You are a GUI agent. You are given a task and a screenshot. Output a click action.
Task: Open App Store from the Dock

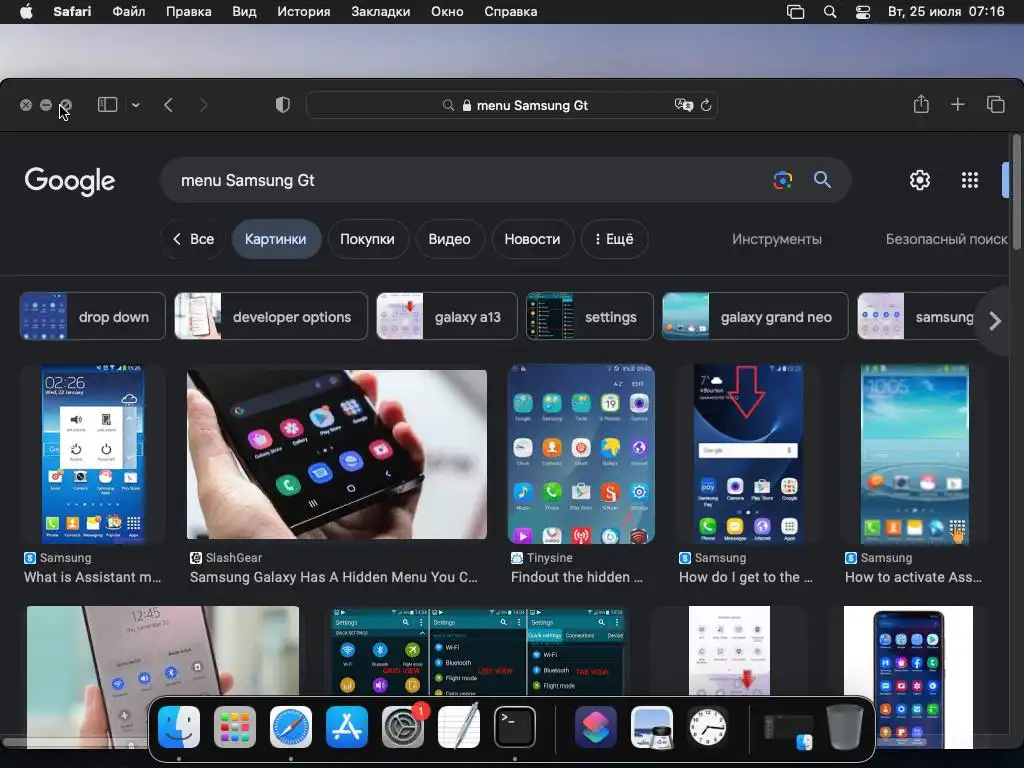[x=347, y=727]
